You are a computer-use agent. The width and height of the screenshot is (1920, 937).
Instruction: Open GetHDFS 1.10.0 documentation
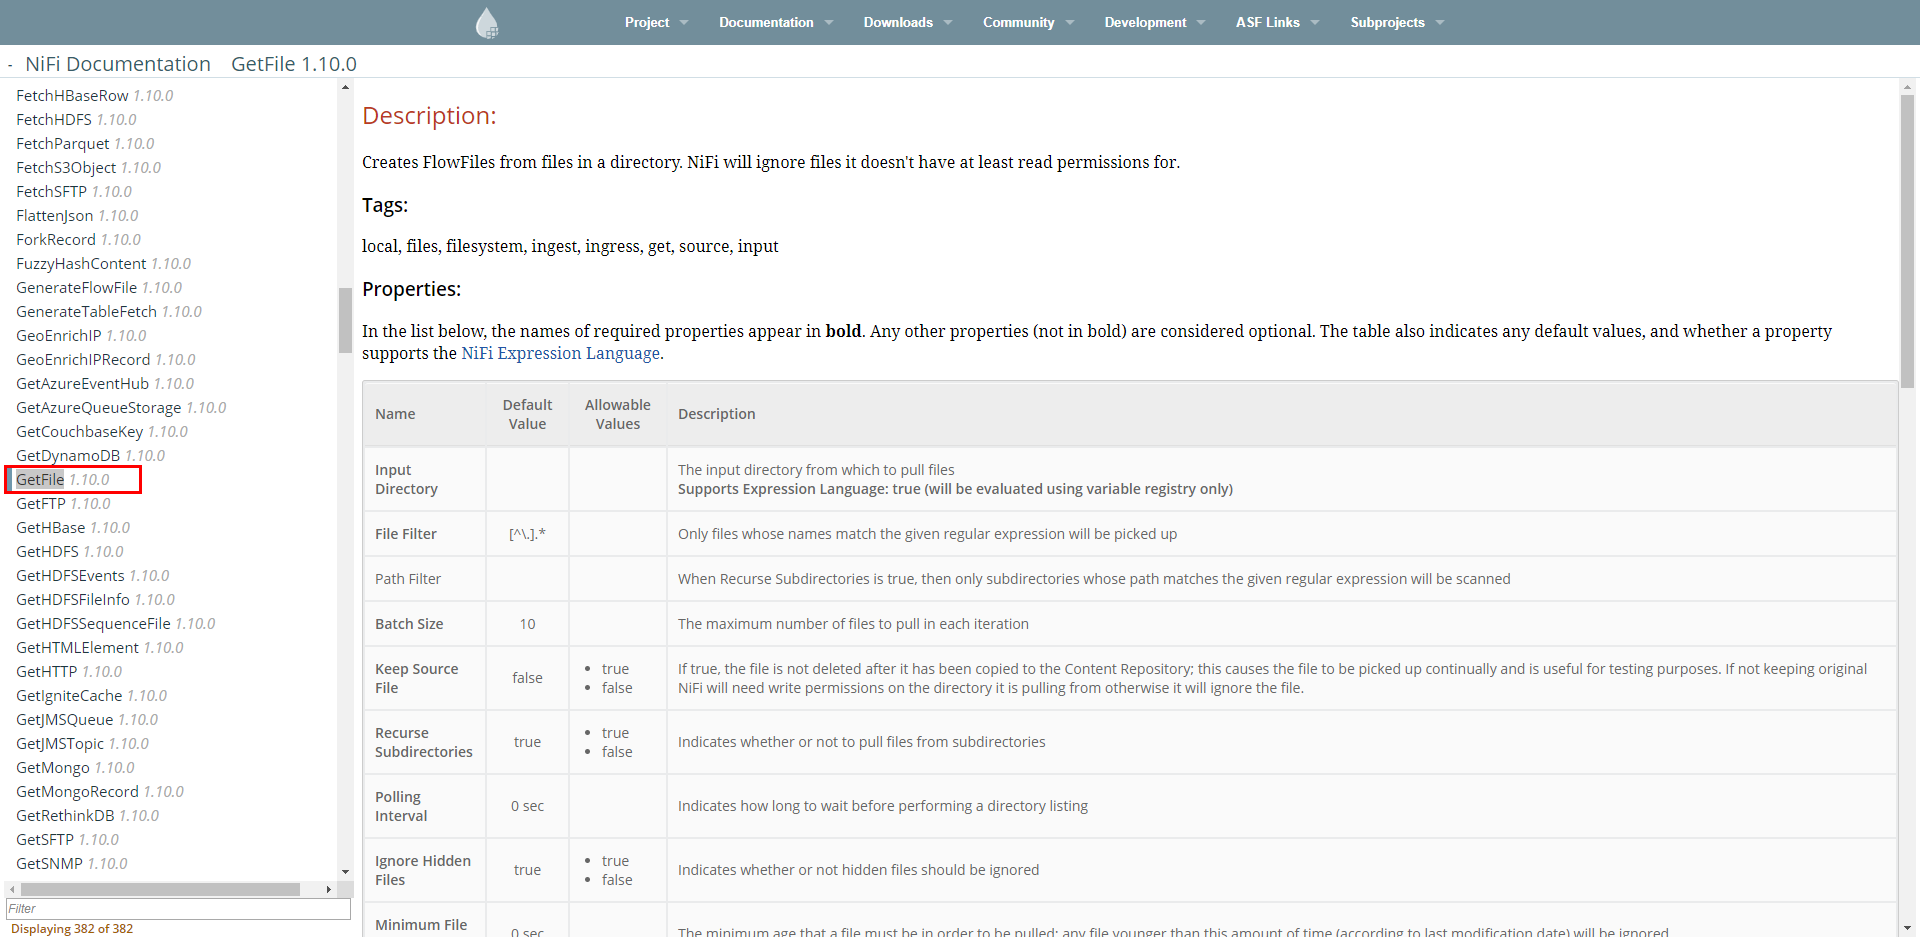point(70,552)
